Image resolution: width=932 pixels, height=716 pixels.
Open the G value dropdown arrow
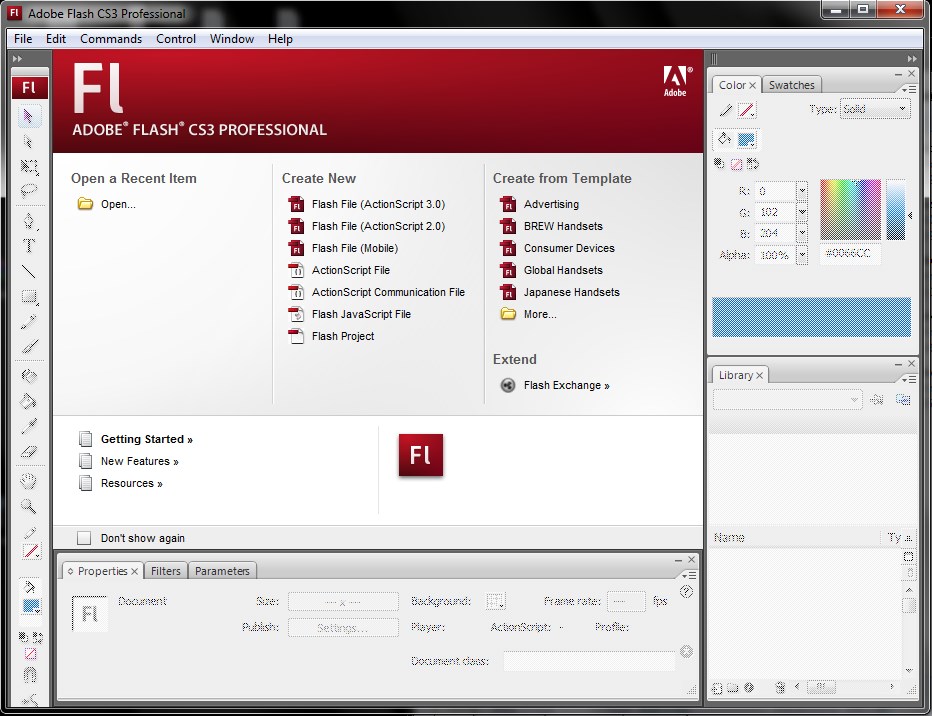point(802,212)
